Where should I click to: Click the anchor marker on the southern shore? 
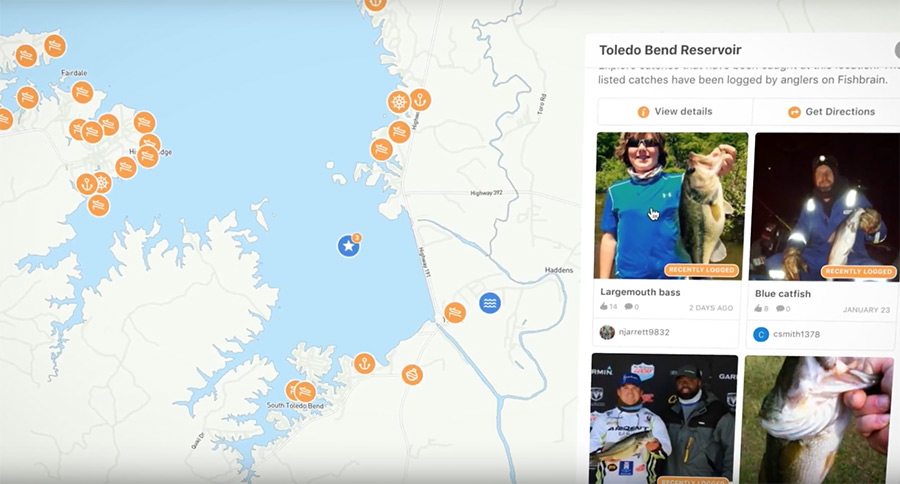364,363
